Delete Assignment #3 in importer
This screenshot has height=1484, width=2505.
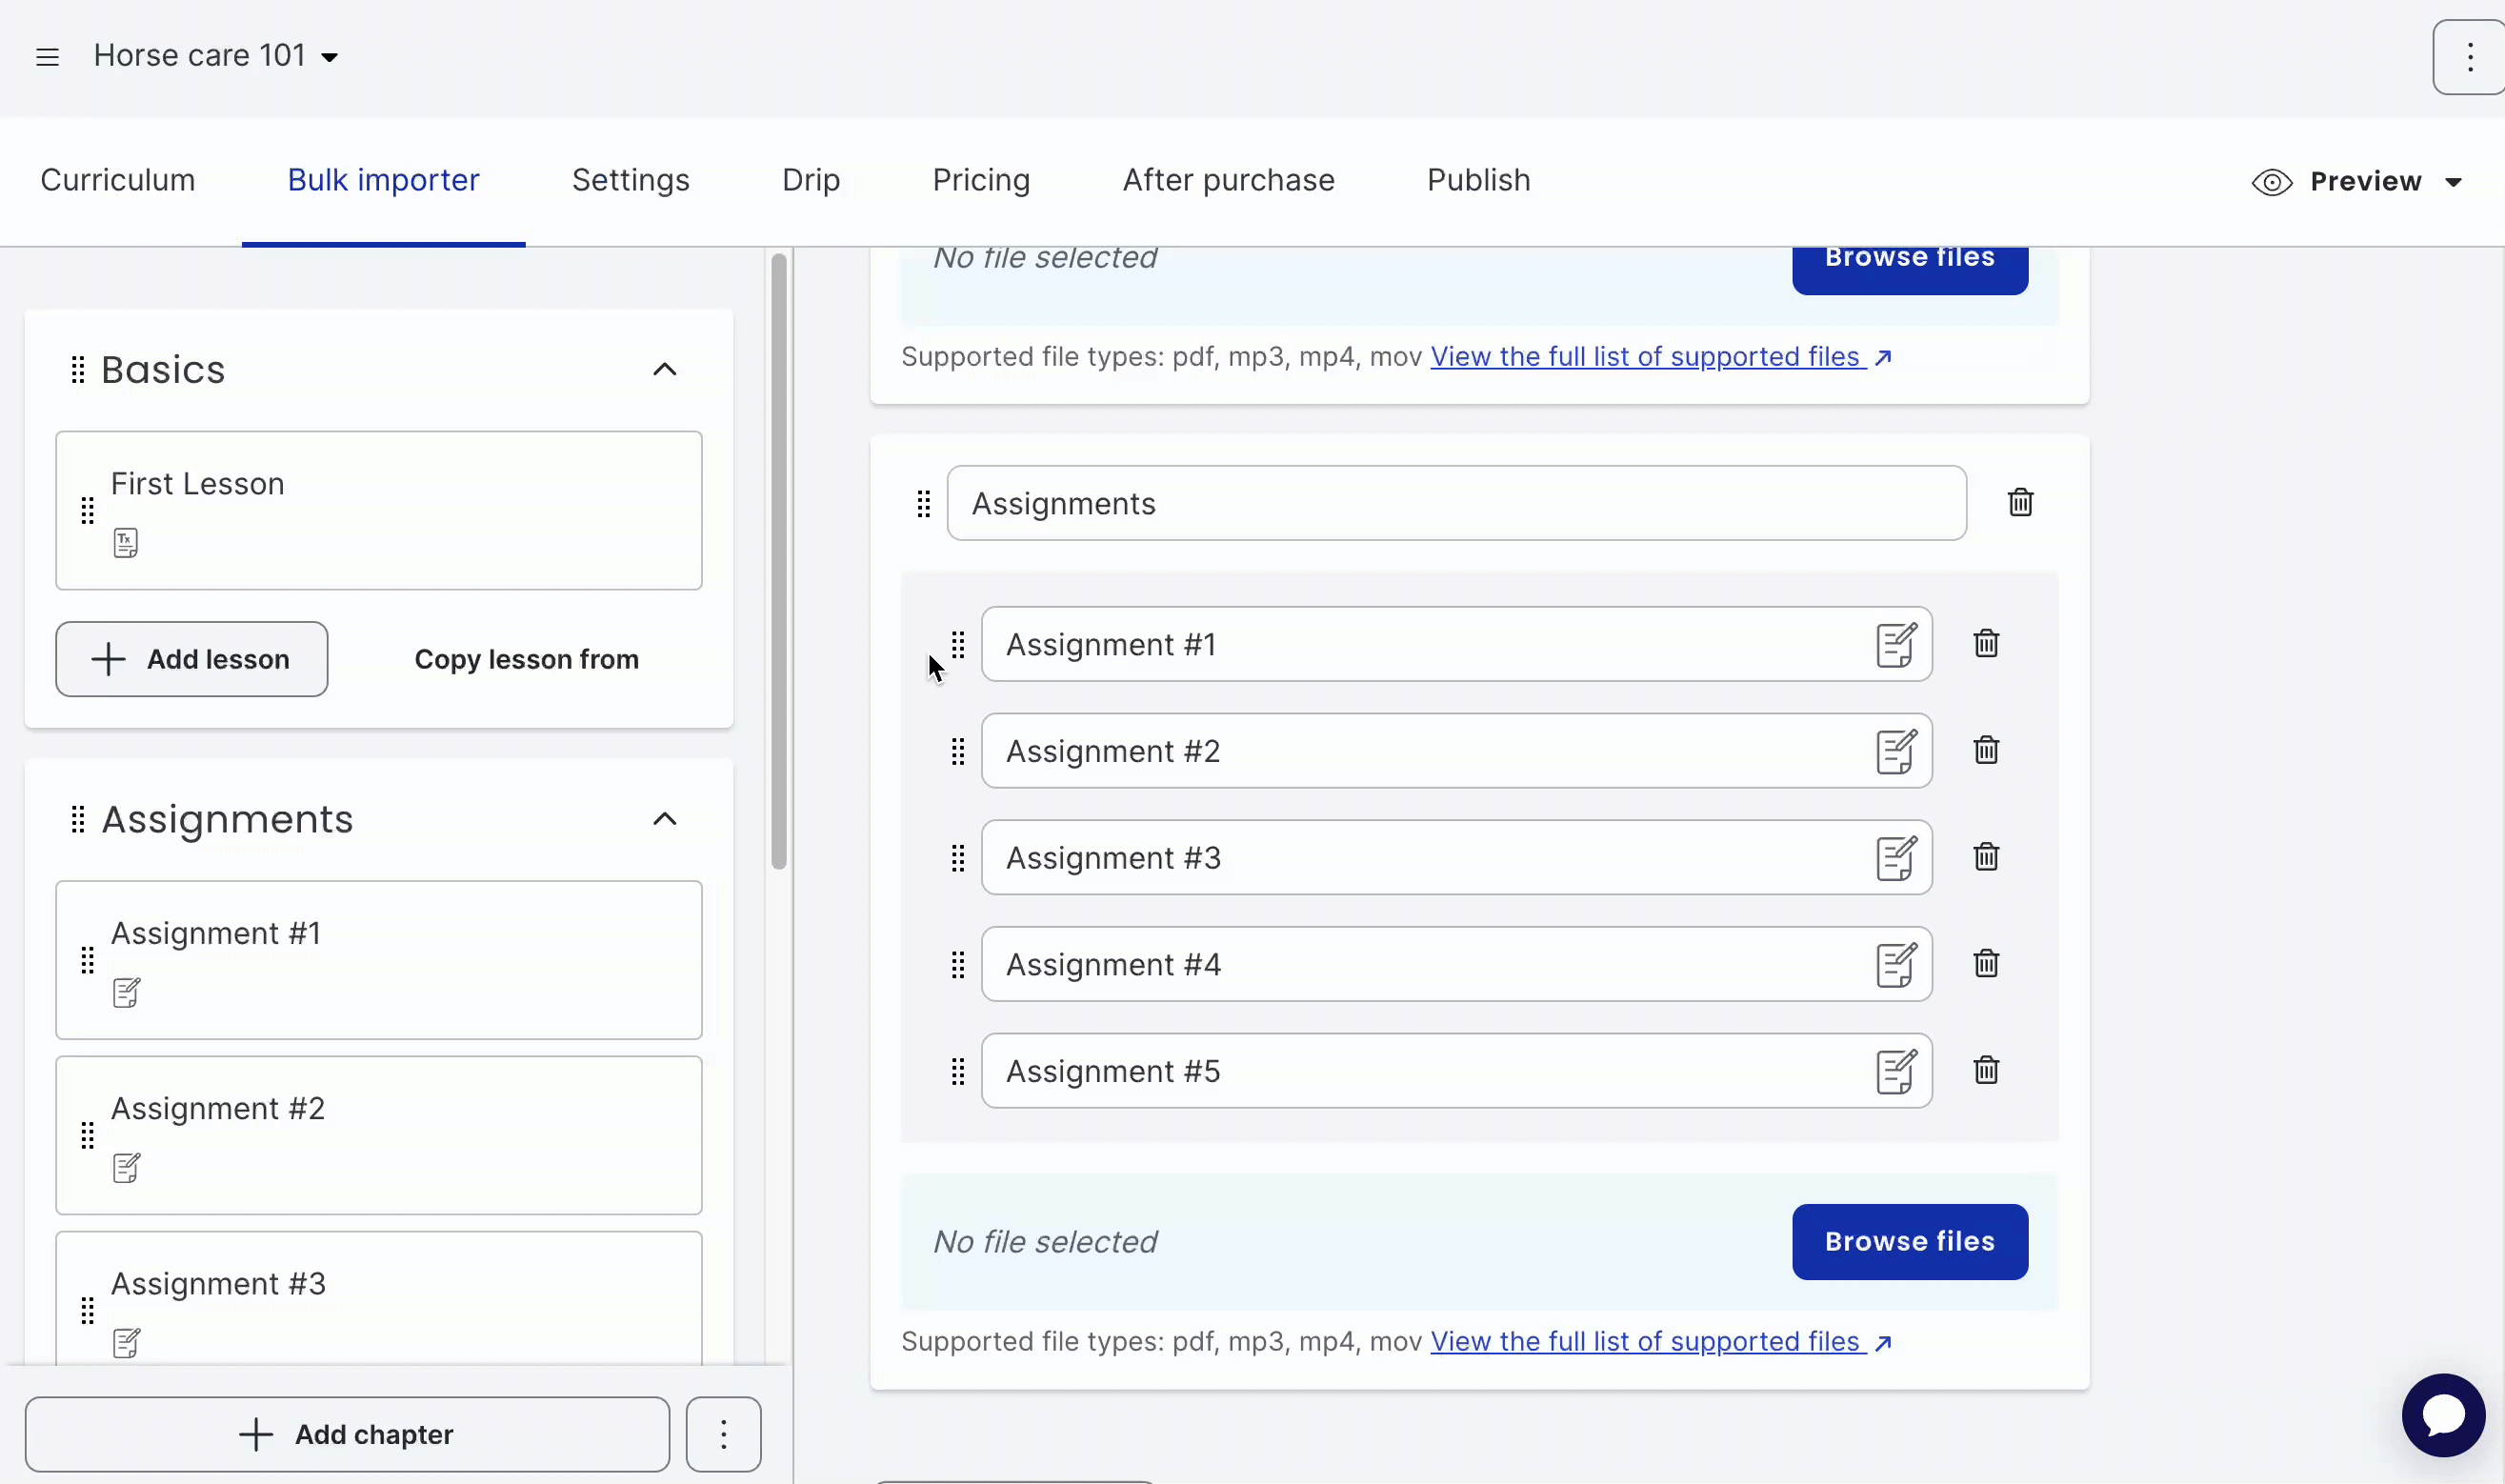[x=1986, y=857]
